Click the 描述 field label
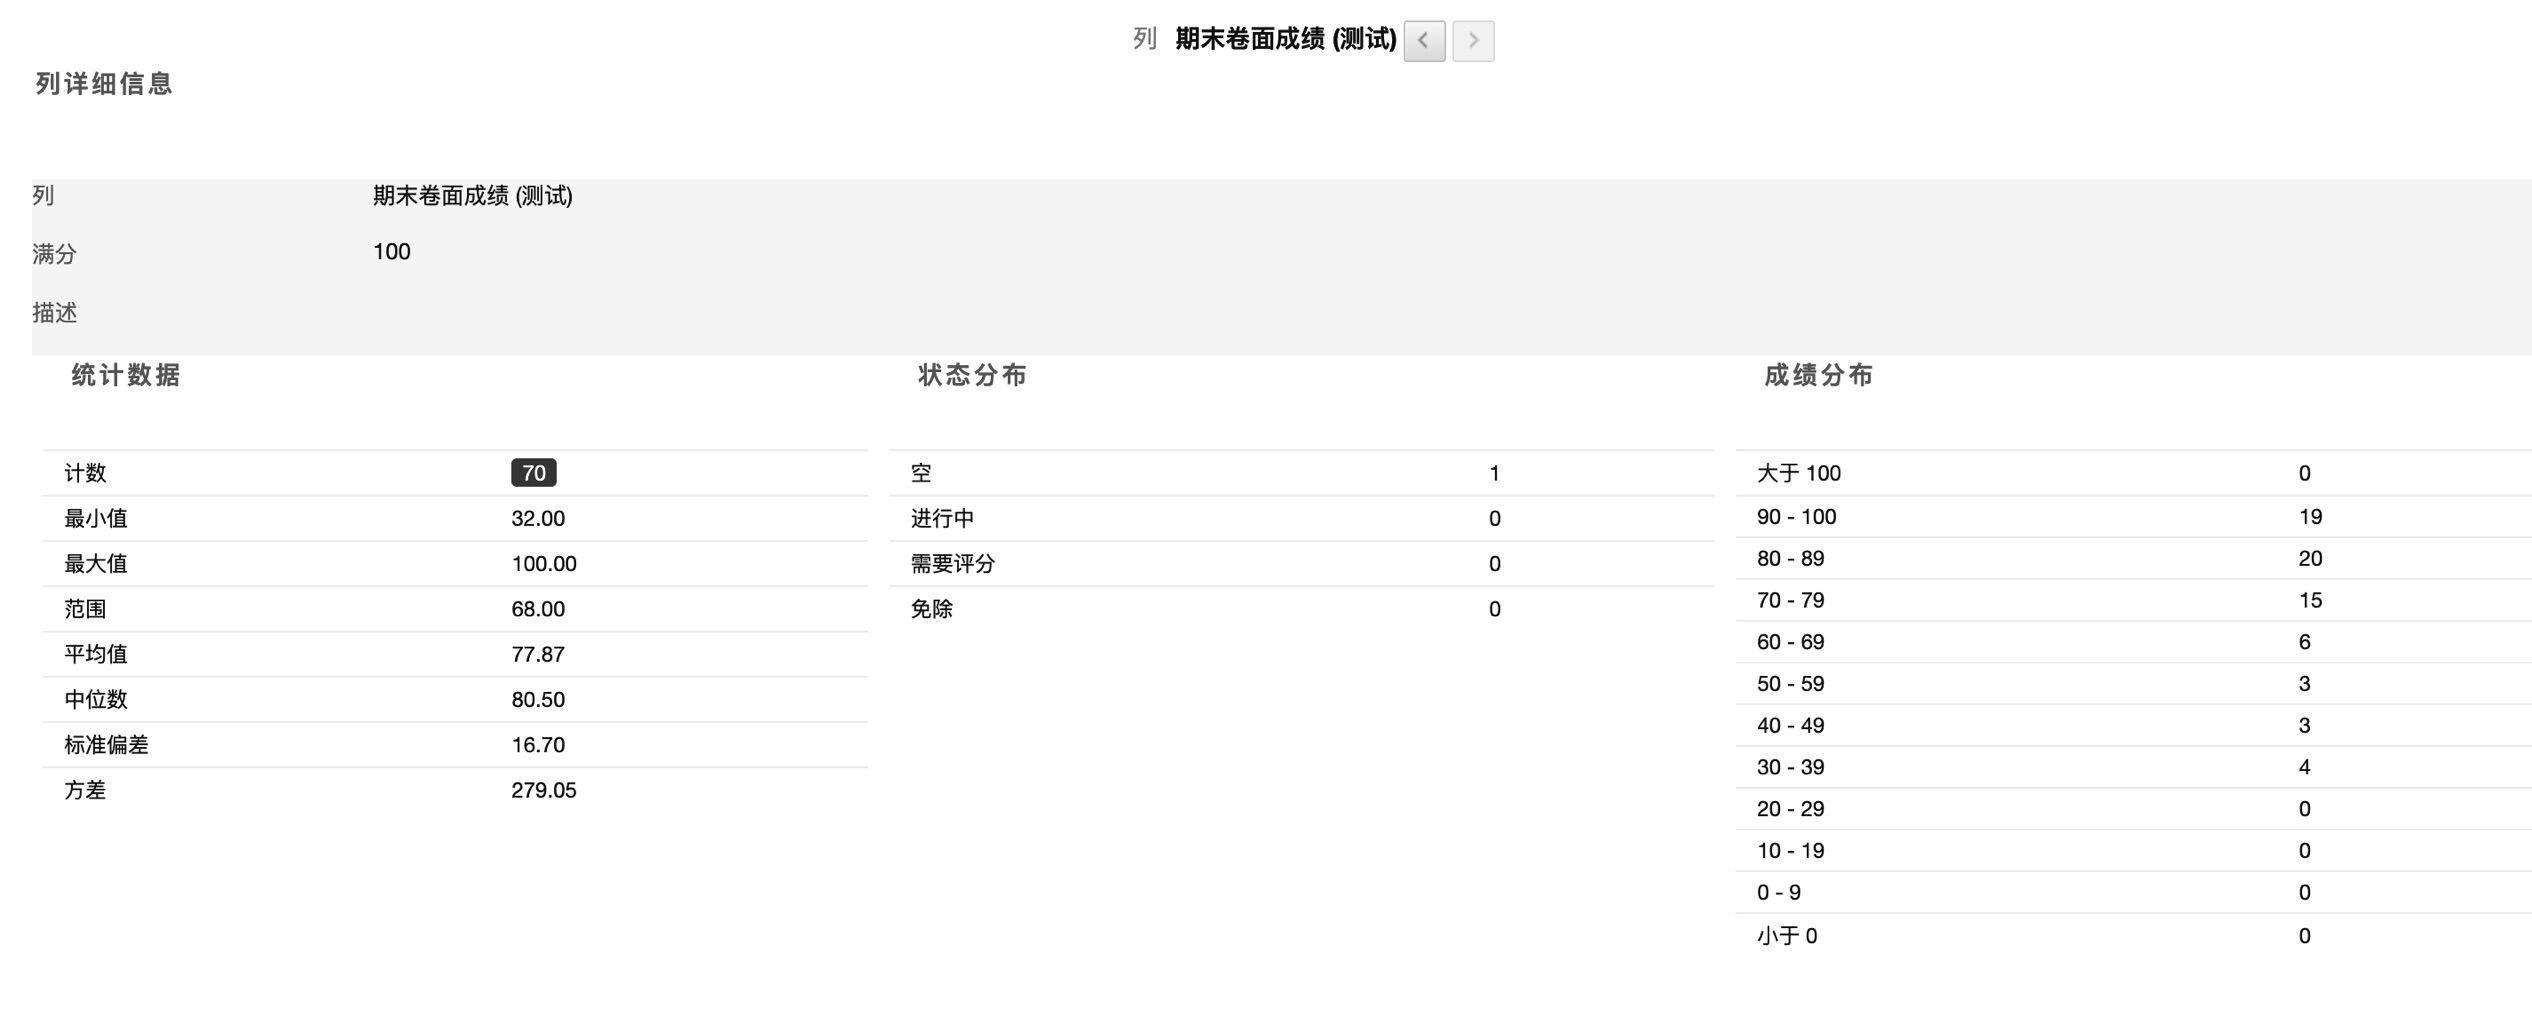The width and height of the screenshot is (2532, 1009). 54,313
